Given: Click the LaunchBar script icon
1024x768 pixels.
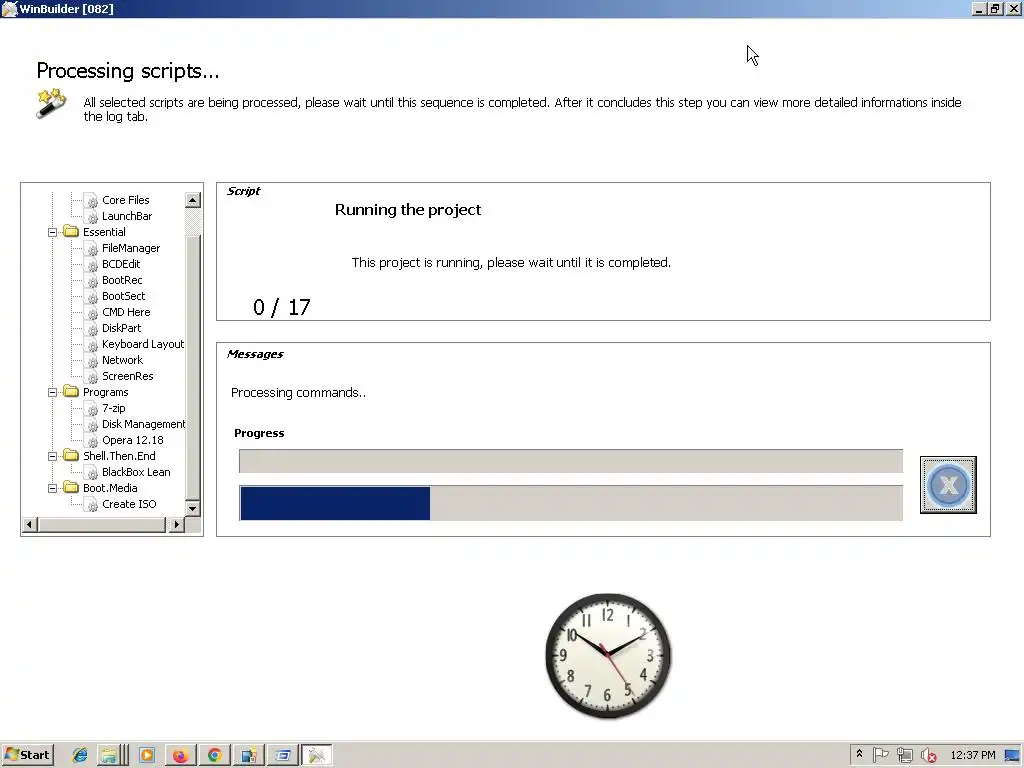Looking at the screenshot, I should click(92, 217).
